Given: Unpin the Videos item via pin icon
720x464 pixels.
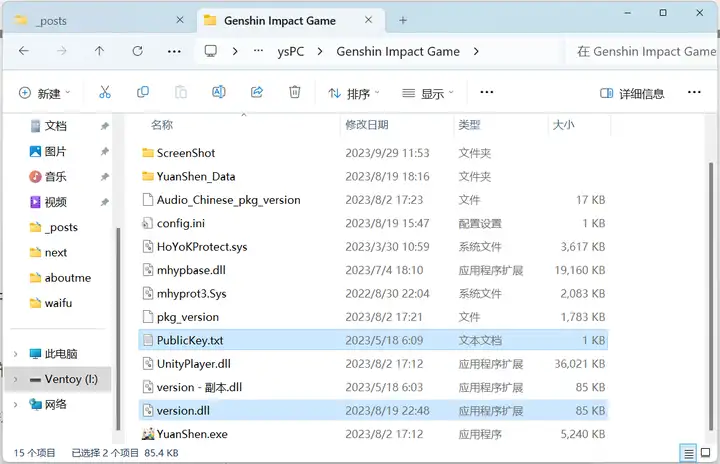Looking at the screenshot, I should point(105,202).
